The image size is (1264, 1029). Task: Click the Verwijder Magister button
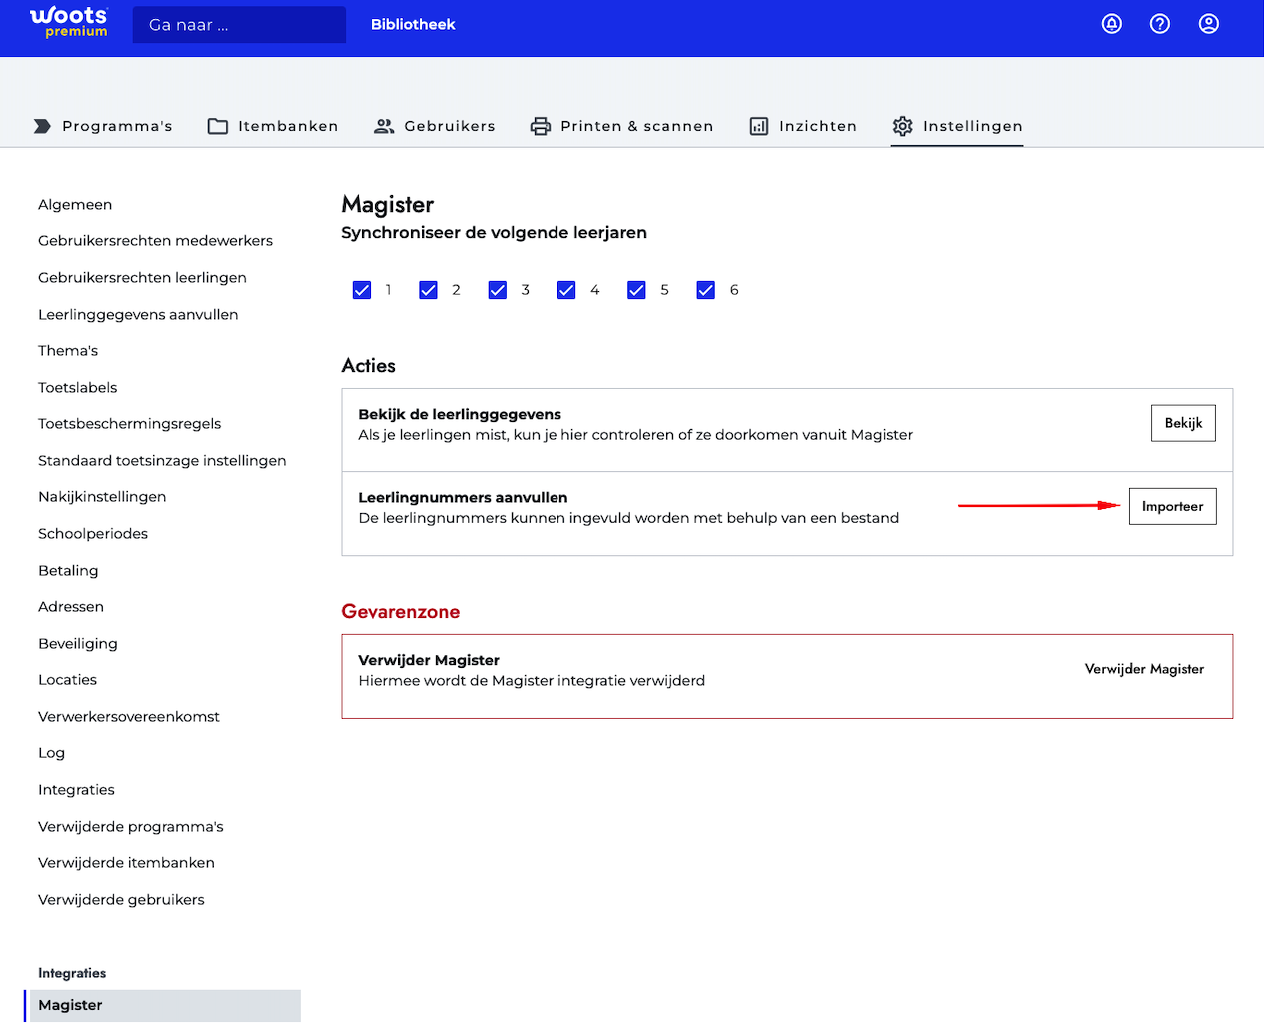tap(1144, 669)
